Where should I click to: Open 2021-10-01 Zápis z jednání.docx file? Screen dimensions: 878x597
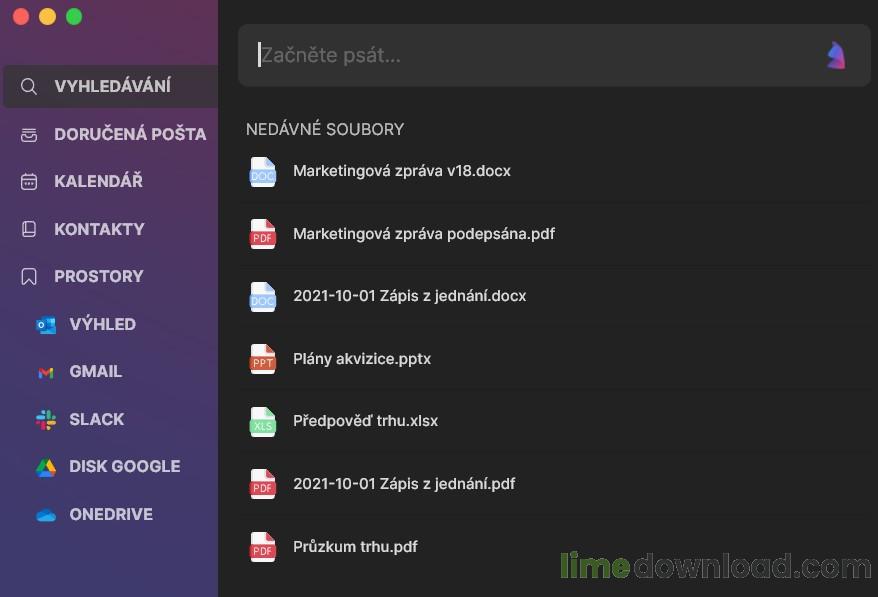coord(409,296)
